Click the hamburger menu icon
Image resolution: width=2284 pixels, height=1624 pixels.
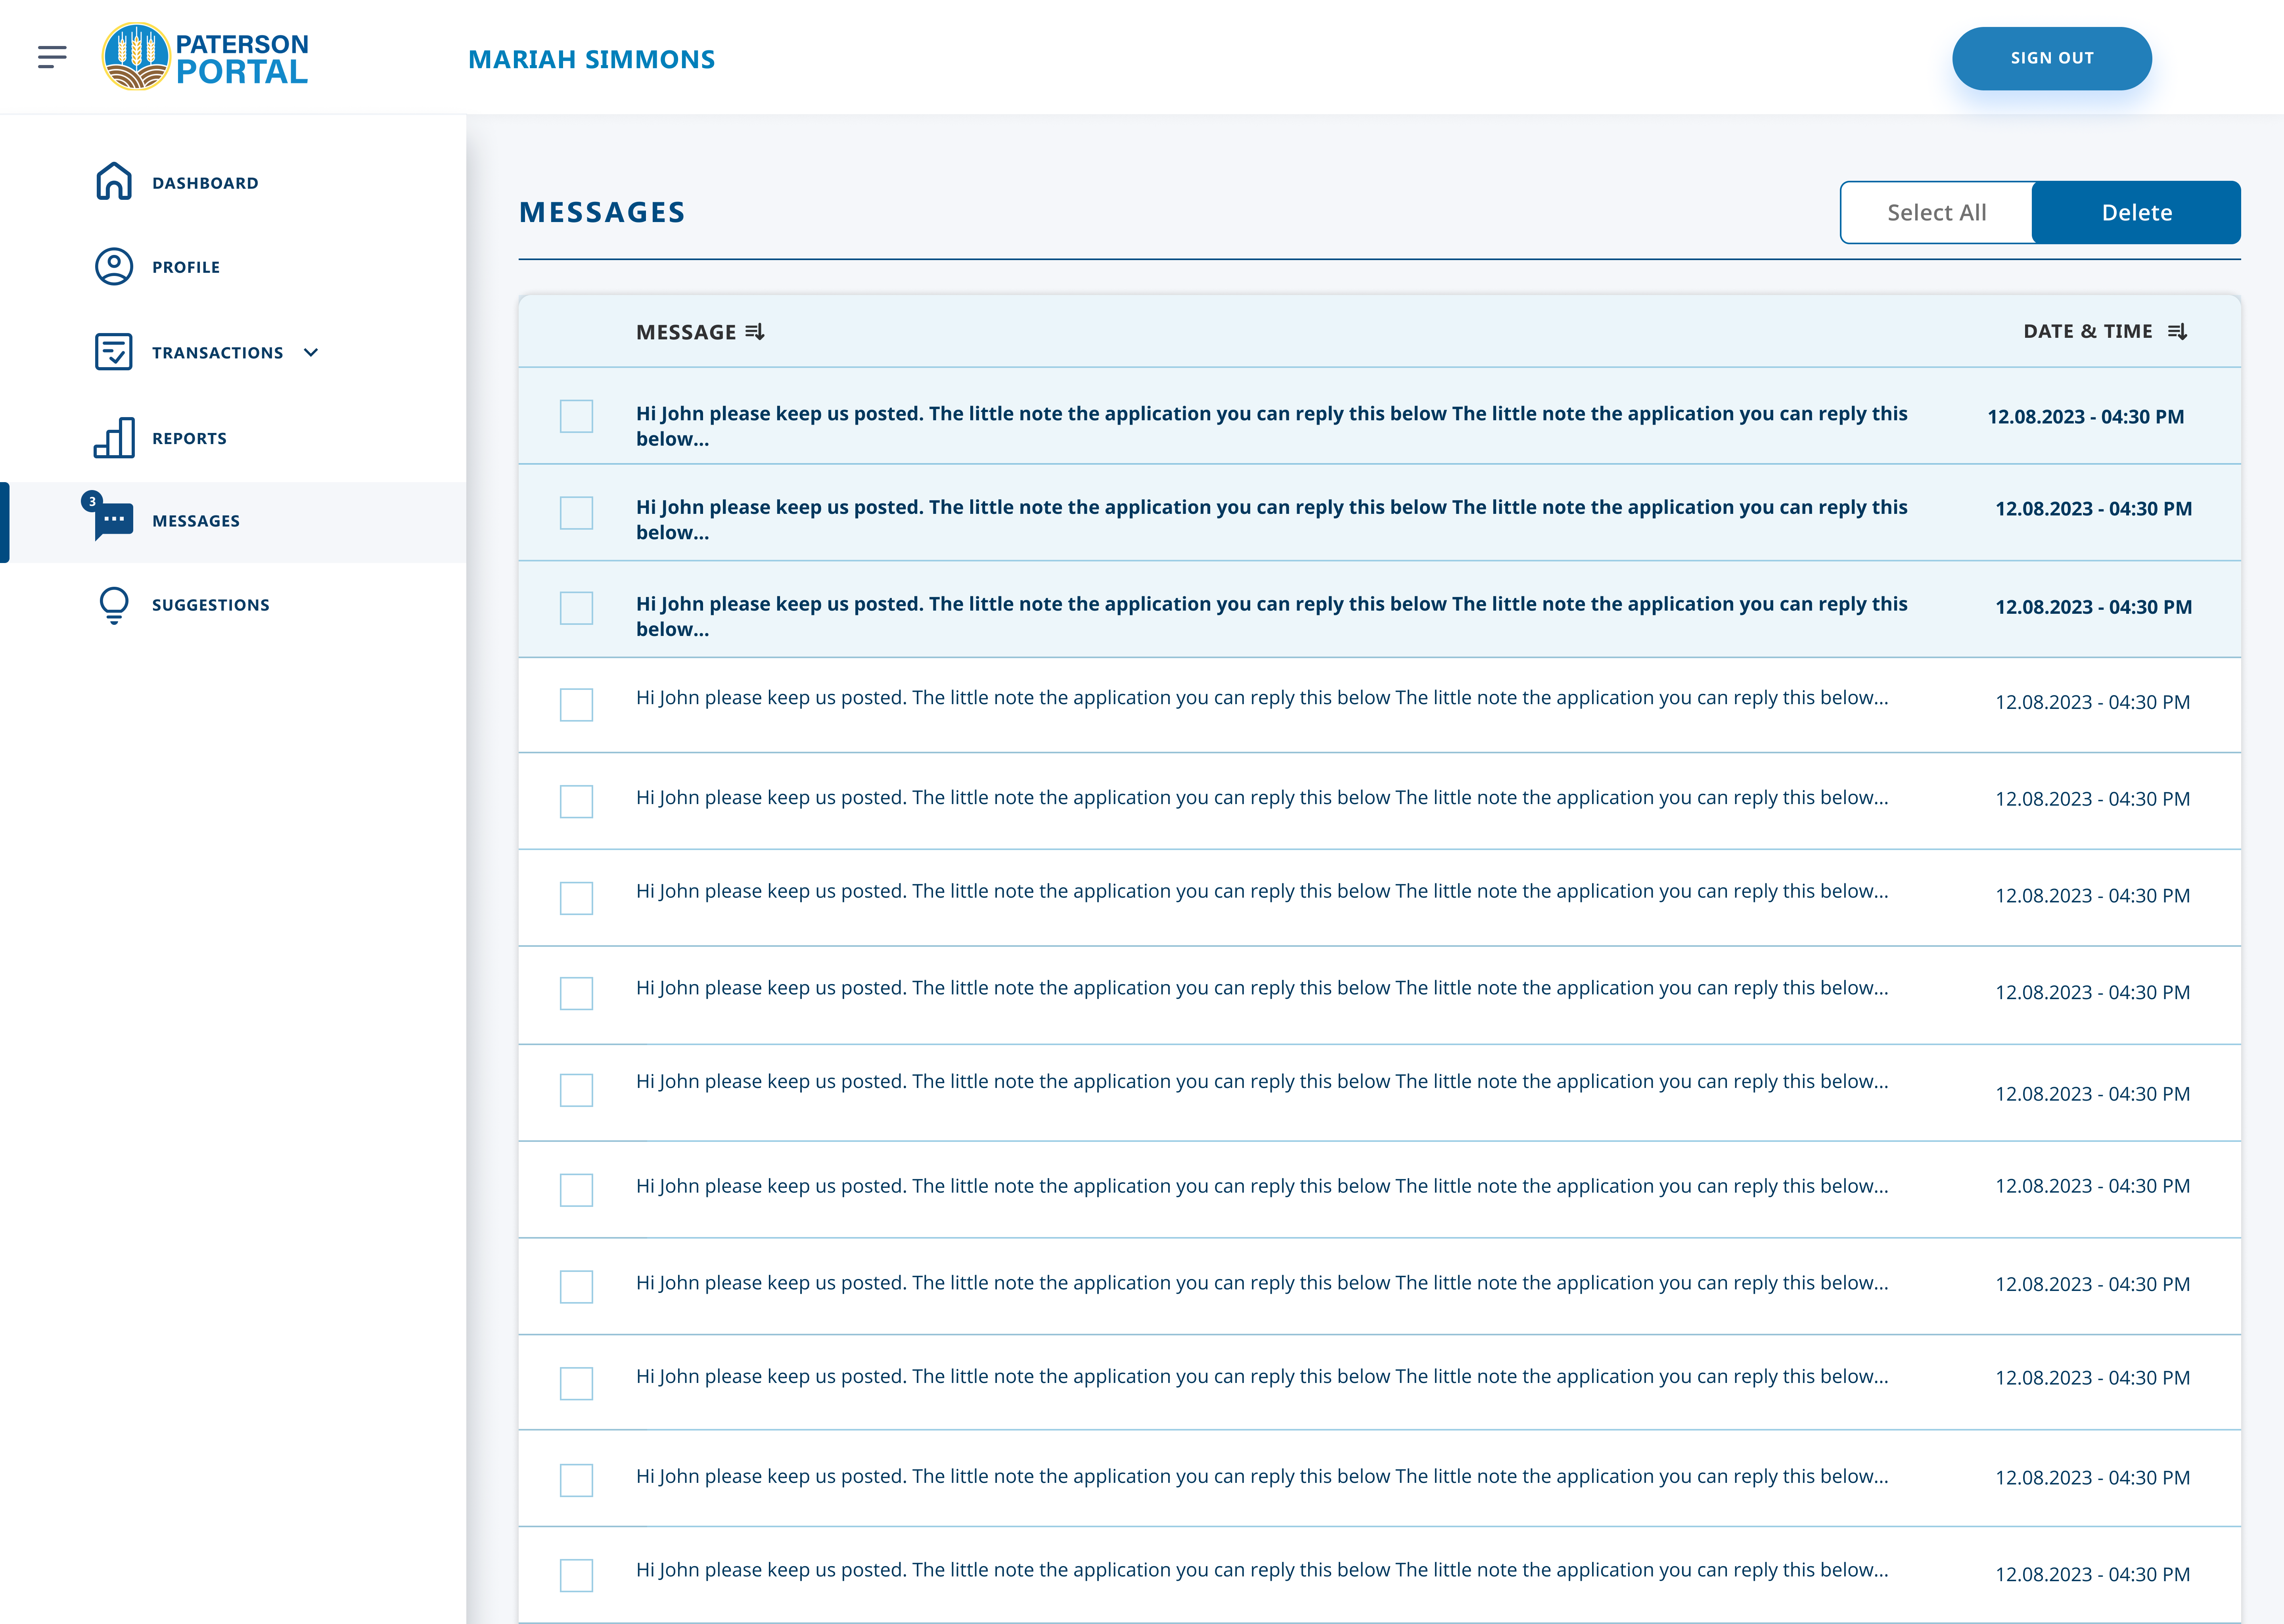(52, 57)
